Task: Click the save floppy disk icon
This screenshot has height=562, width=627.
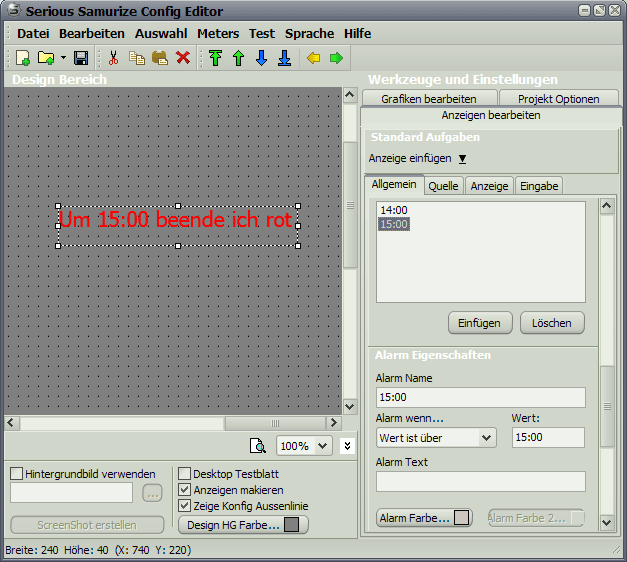Action: [x=81, y=58]
